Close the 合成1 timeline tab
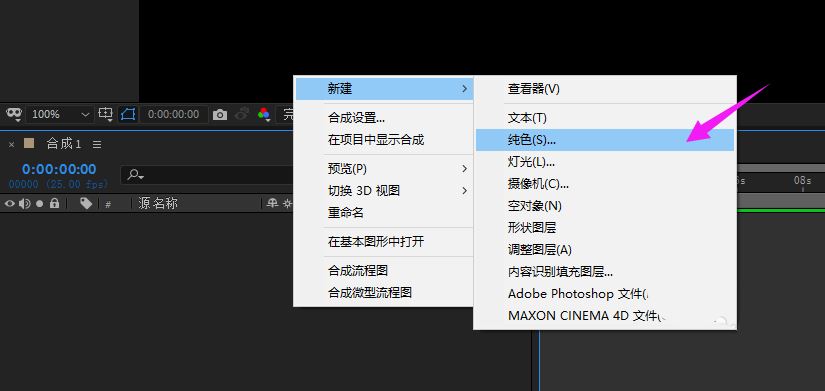Screen dimensions: 825x391 coord(12,144)
